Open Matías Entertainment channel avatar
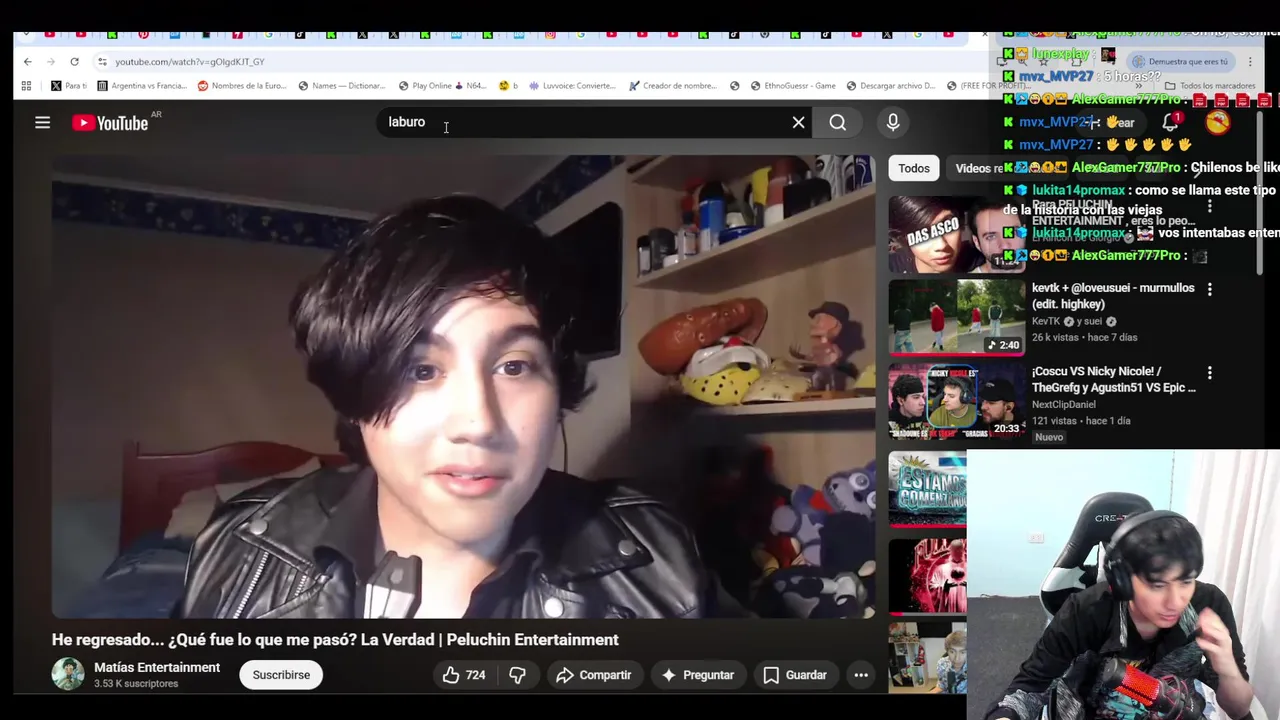This screenshot has width=1280, height=720. coord(68,675)
